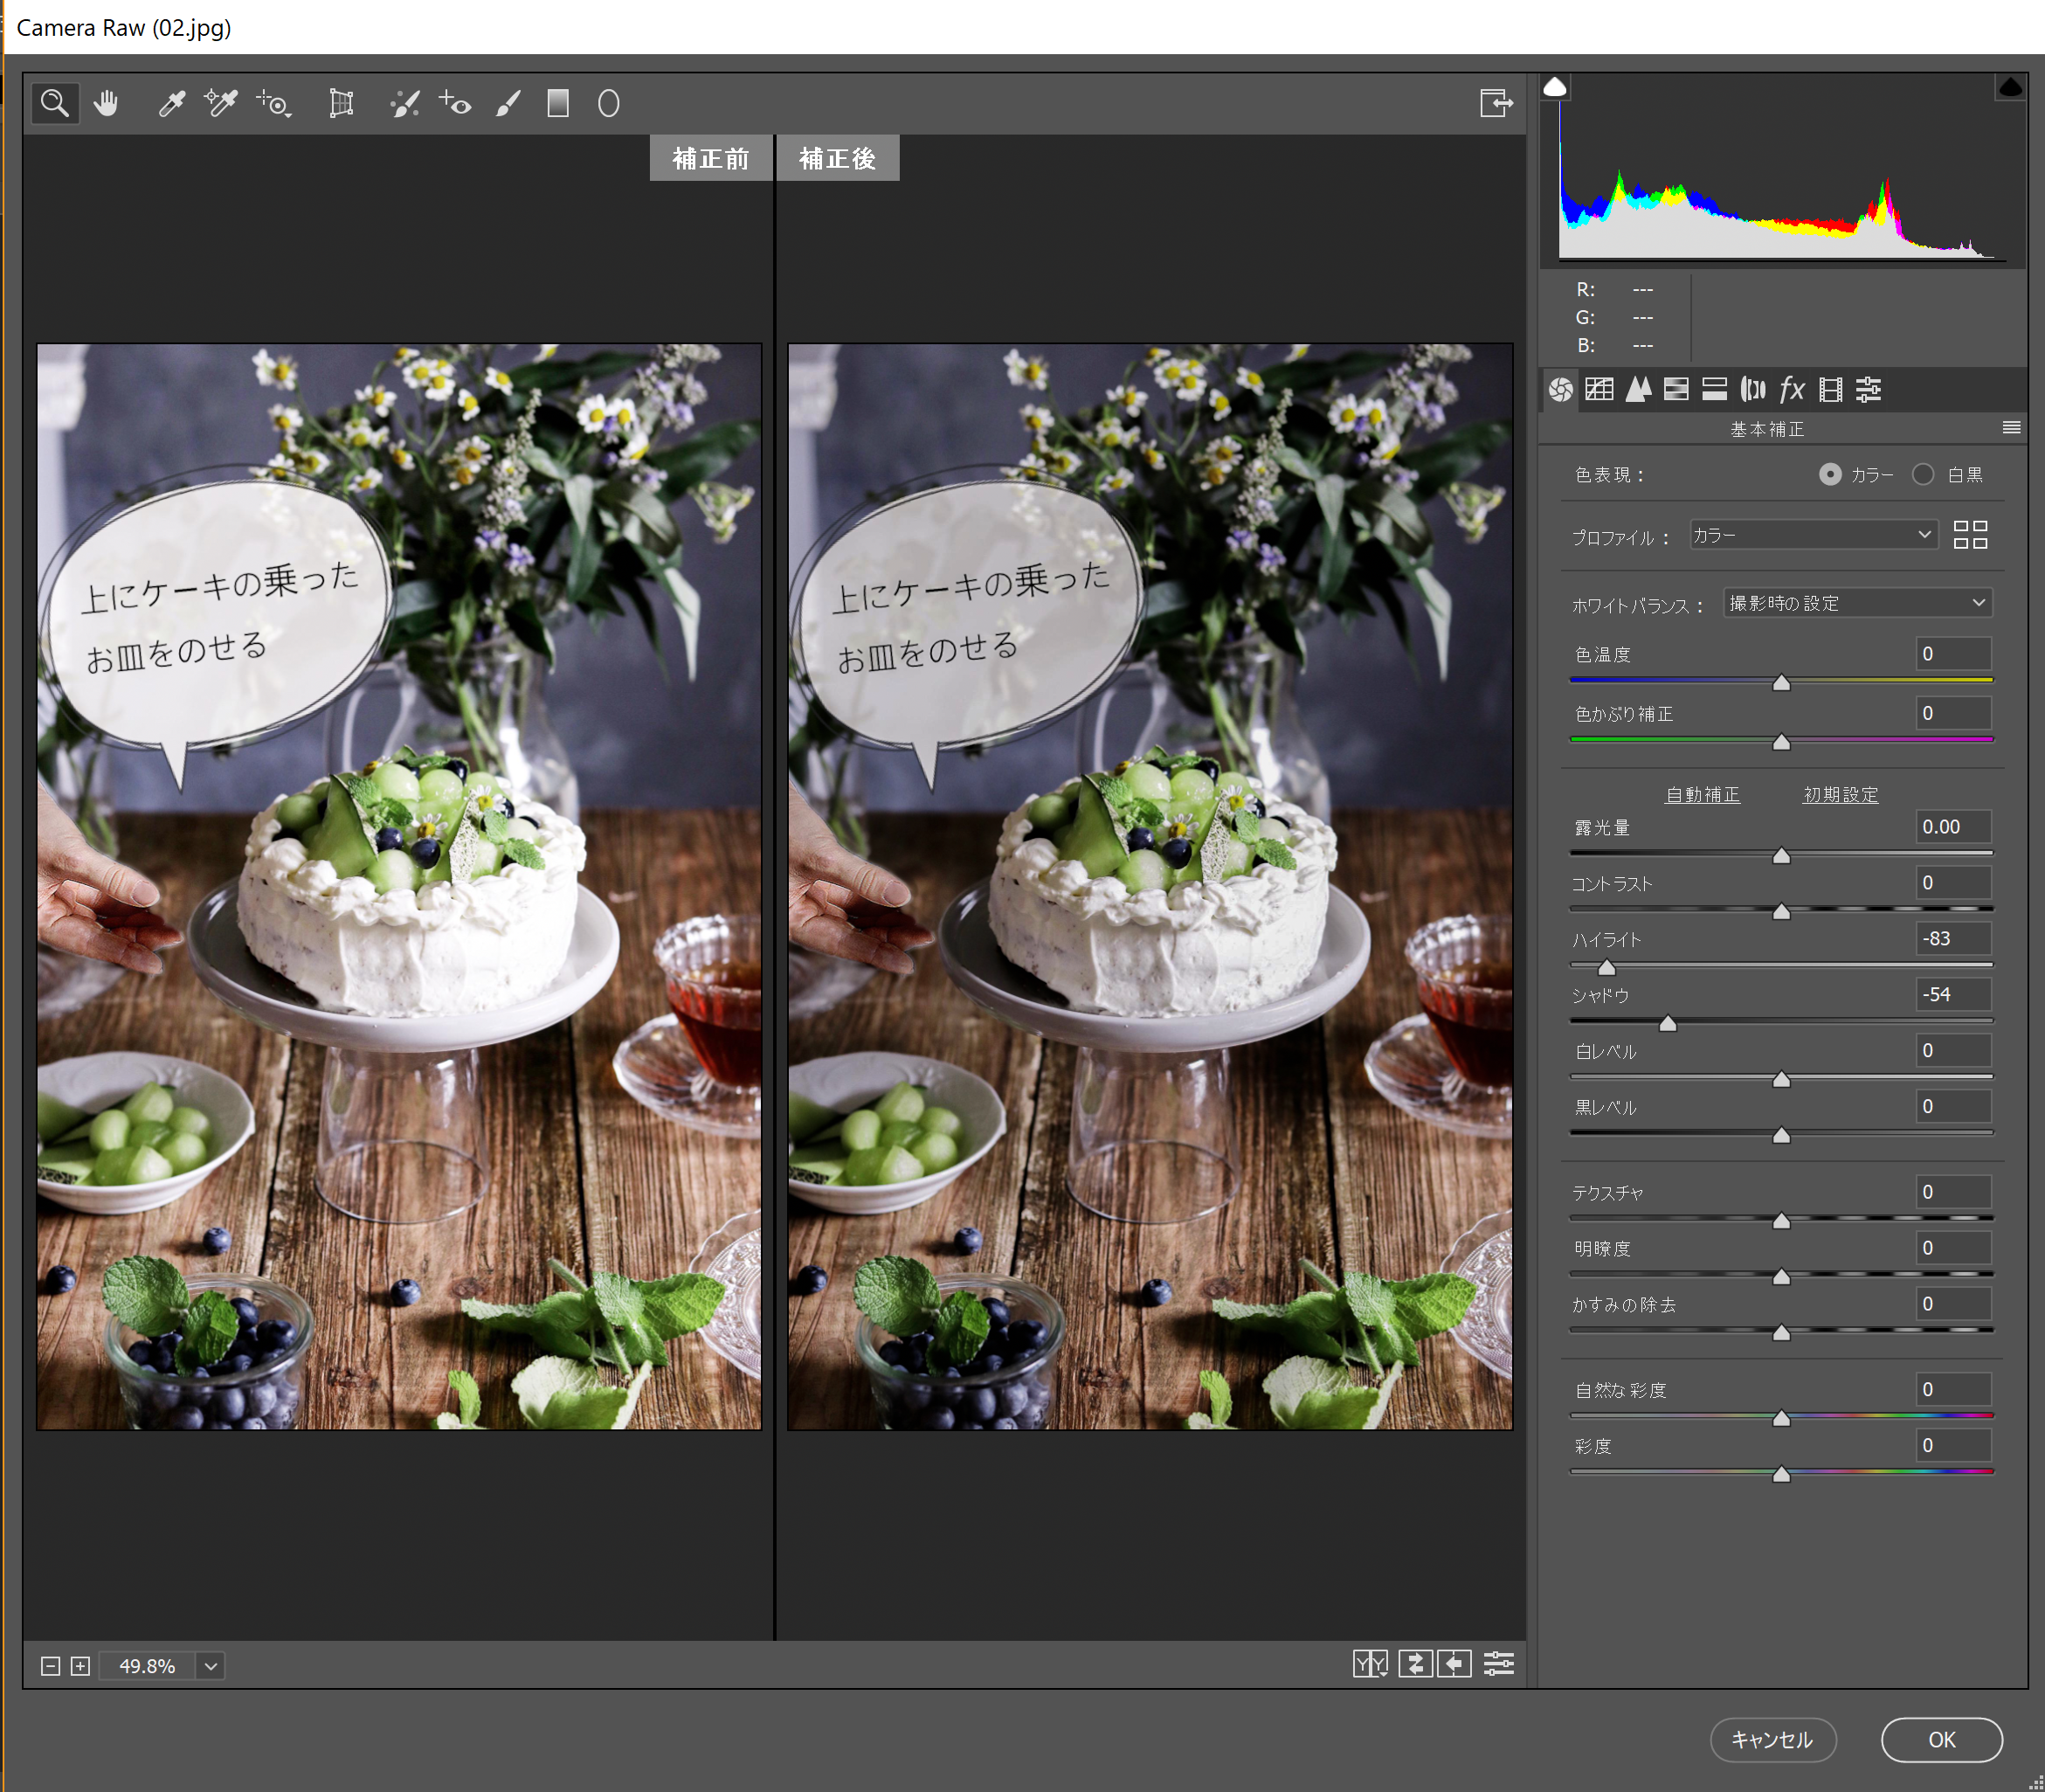
Task: Select the 白黒 black and white radio
Action: tap(1922, 475)
